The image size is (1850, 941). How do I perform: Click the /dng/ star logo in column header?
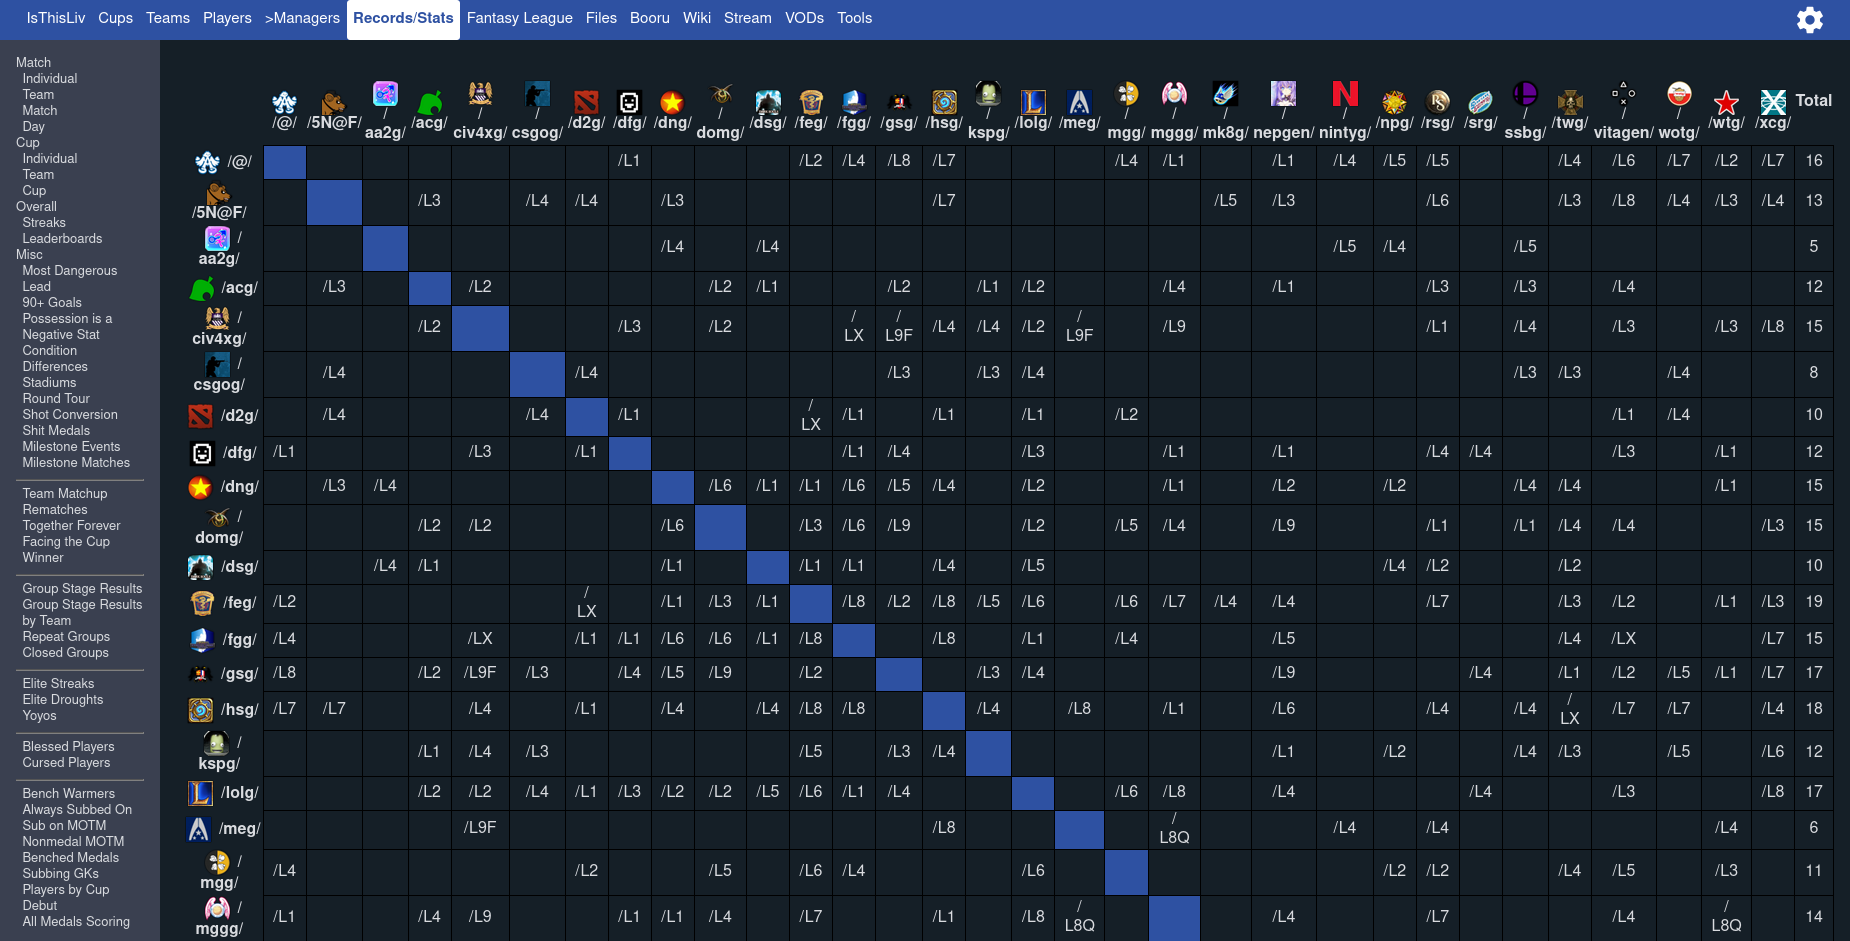[672, 102]
